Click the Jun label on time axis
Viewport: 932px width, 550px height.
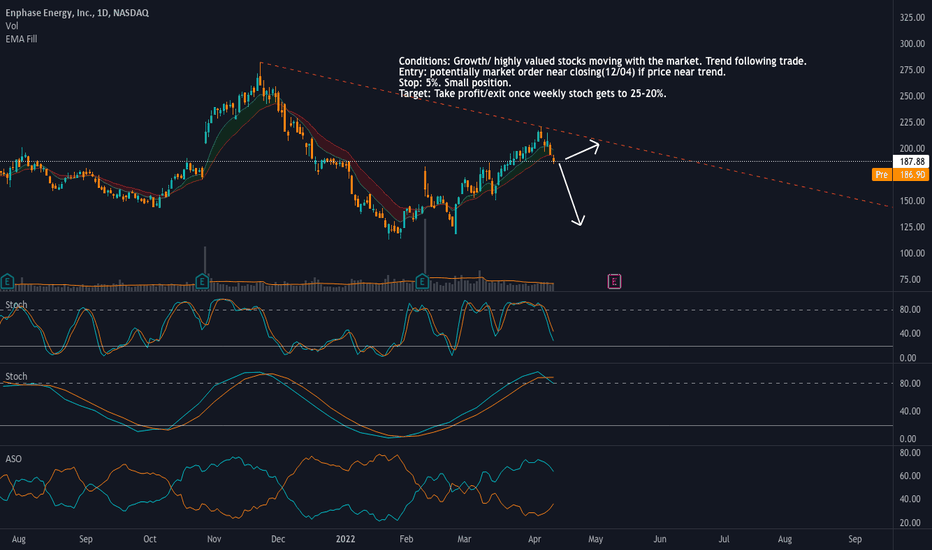click(x=660, y=539)
